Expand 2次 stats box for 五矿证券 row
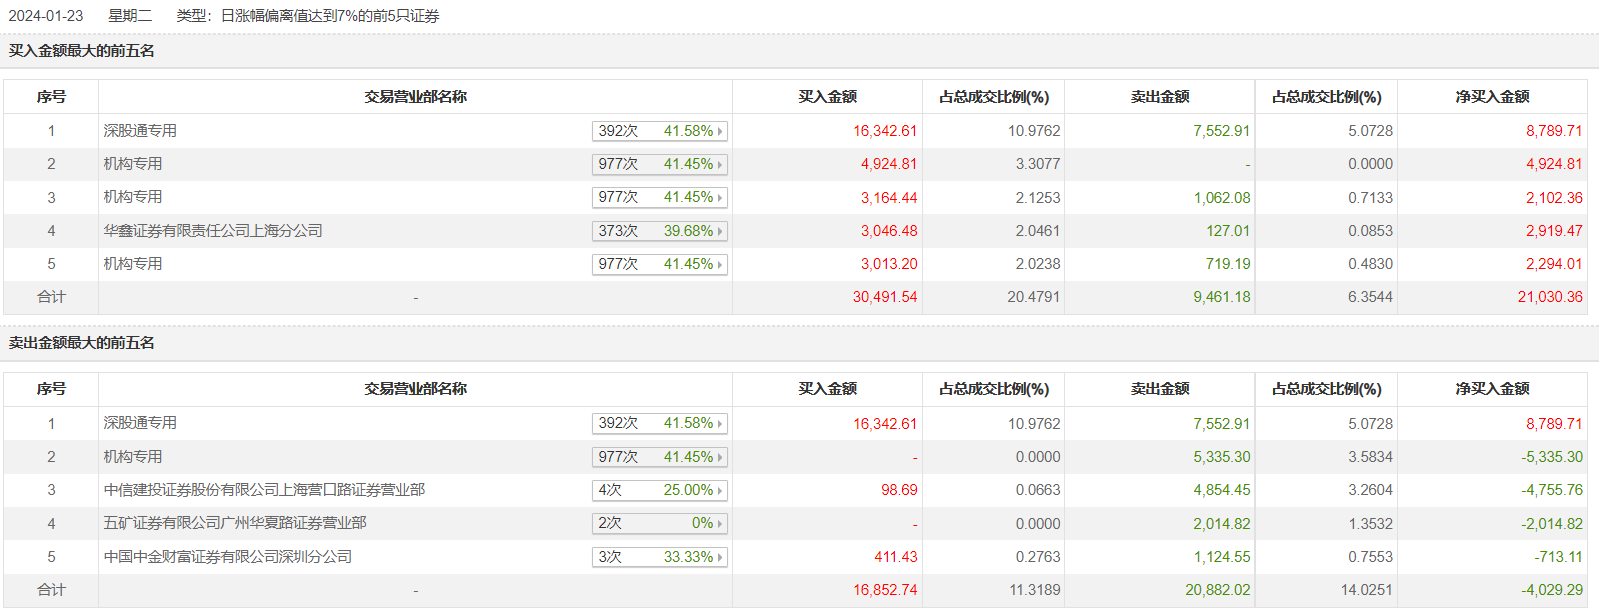This screenshot has width=1599, height=610. point(658,524)
